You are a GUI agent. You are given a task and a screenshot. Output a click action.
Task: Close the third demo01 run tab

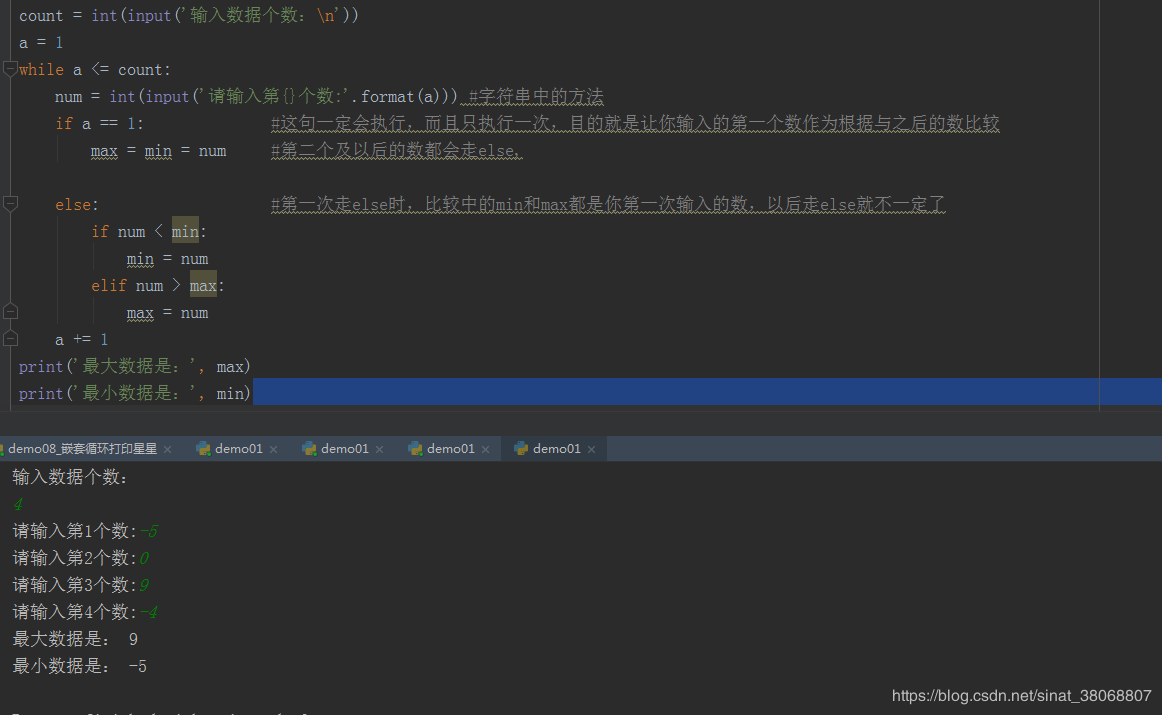coord(486,450)
